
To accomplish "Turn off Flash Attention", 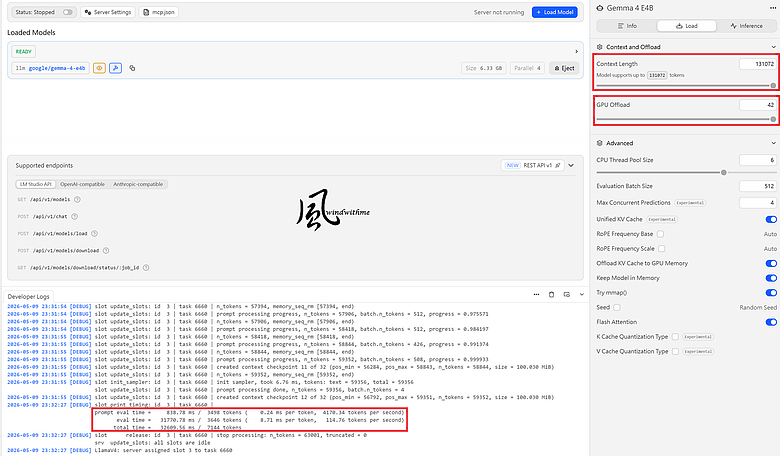I will [771, 322].
